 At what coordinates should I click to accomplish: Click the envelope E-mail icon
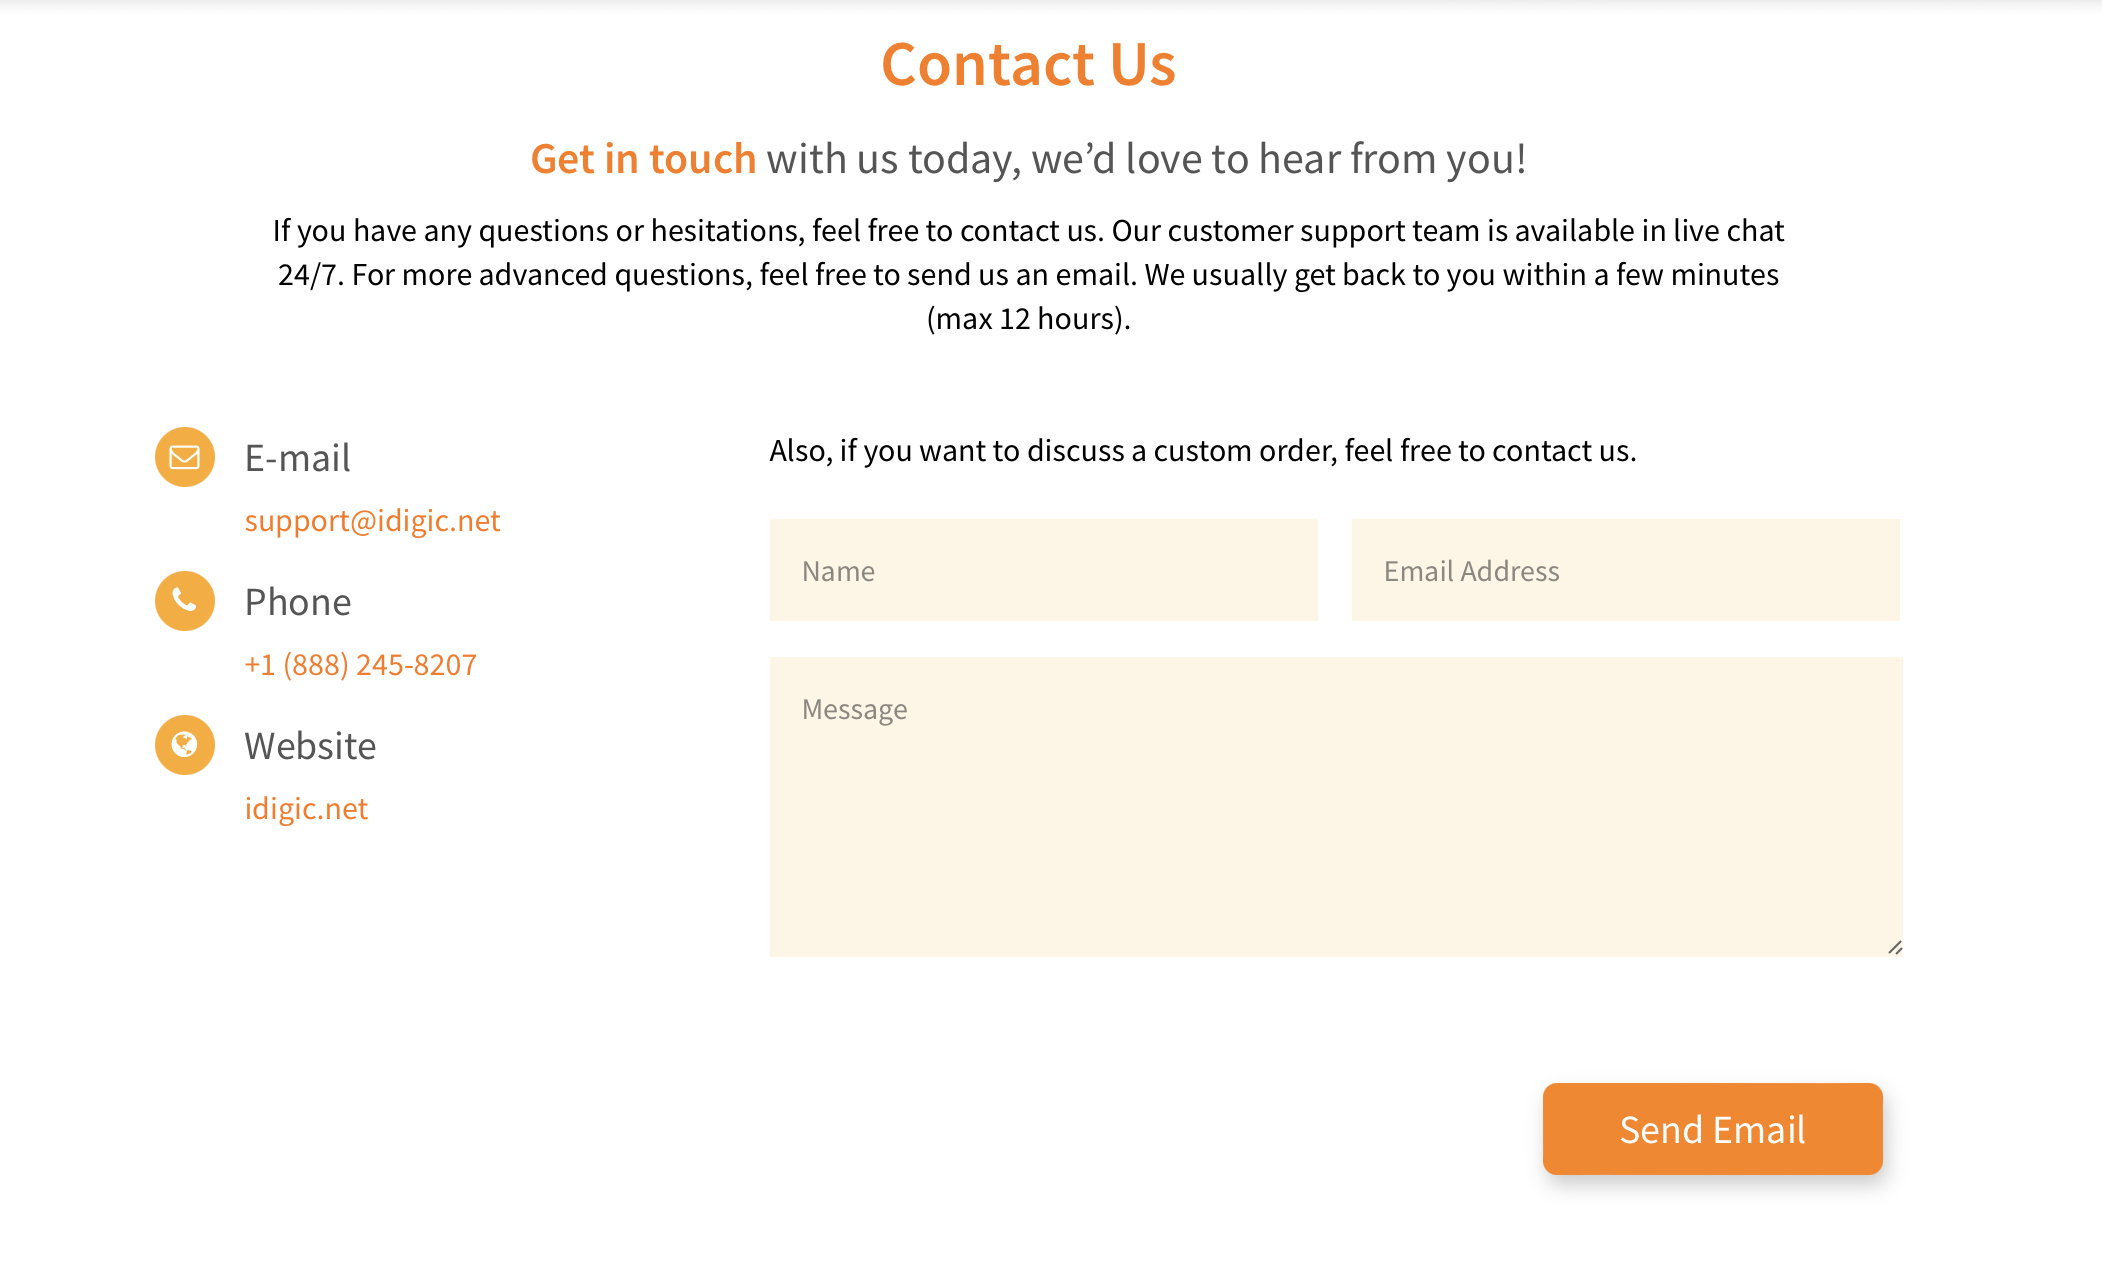pyautogui.click(x=185, y=458)
